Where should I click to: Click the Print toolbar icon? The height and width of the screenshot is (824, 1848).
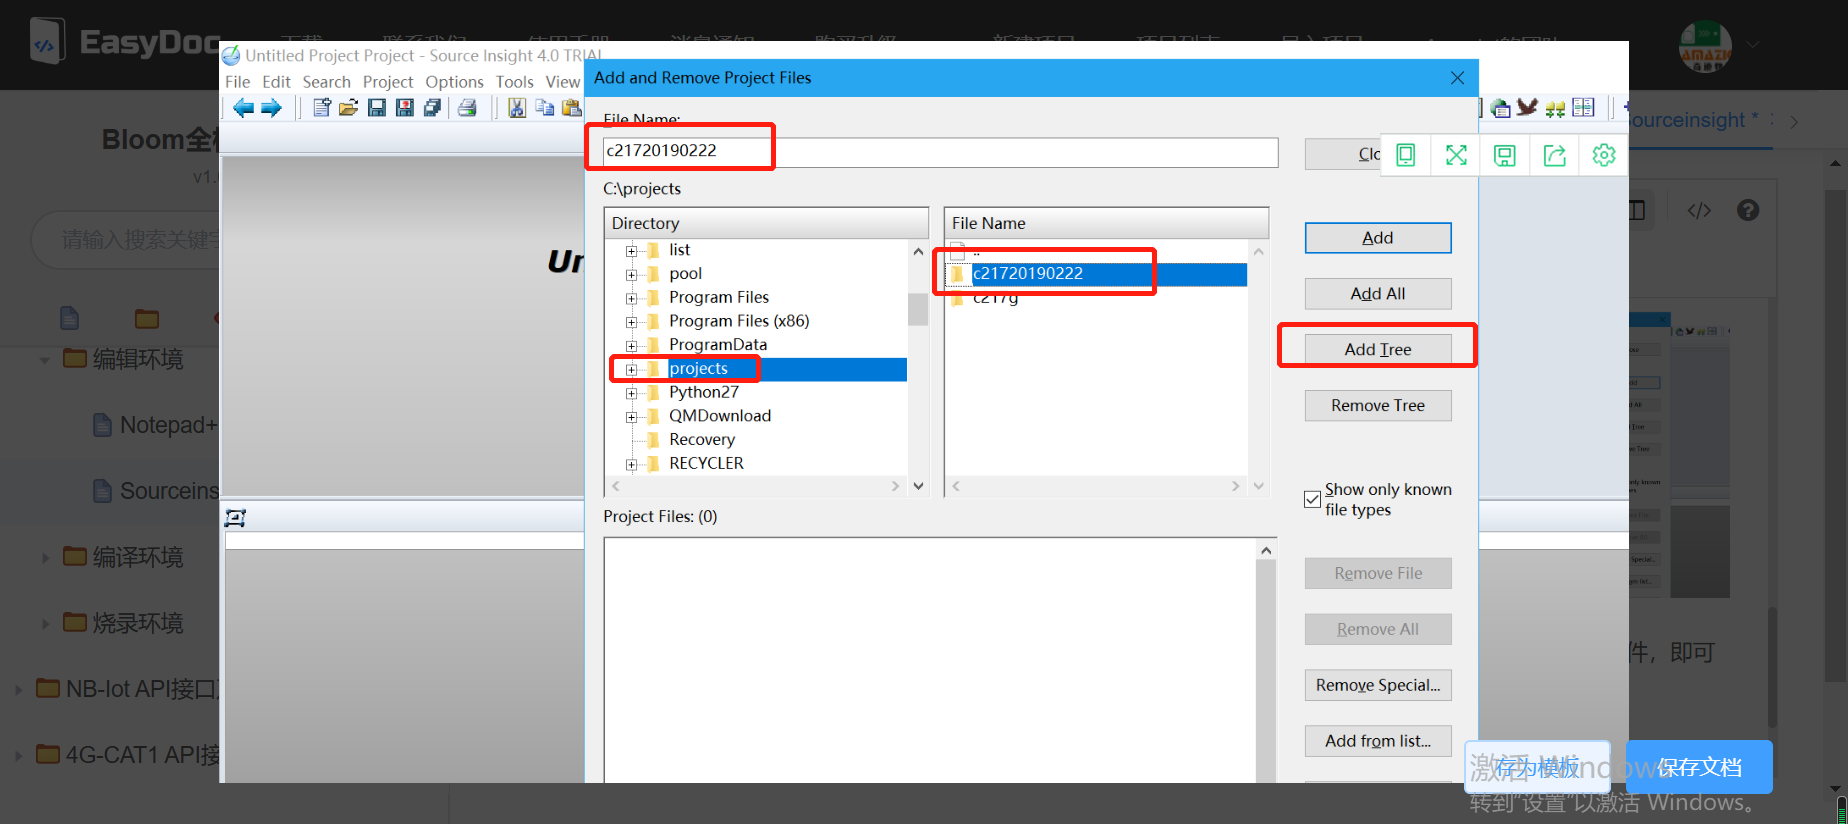click(x=467, y=108)
